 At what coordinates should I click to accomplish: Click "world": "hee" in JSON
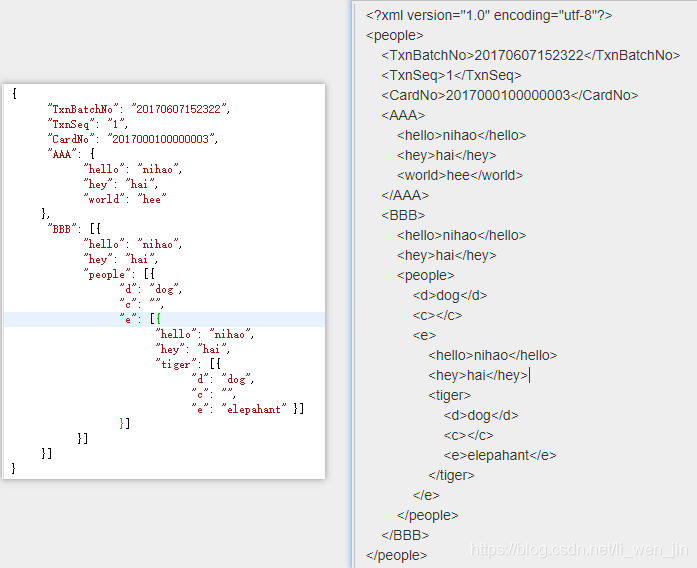coord(125,199)
